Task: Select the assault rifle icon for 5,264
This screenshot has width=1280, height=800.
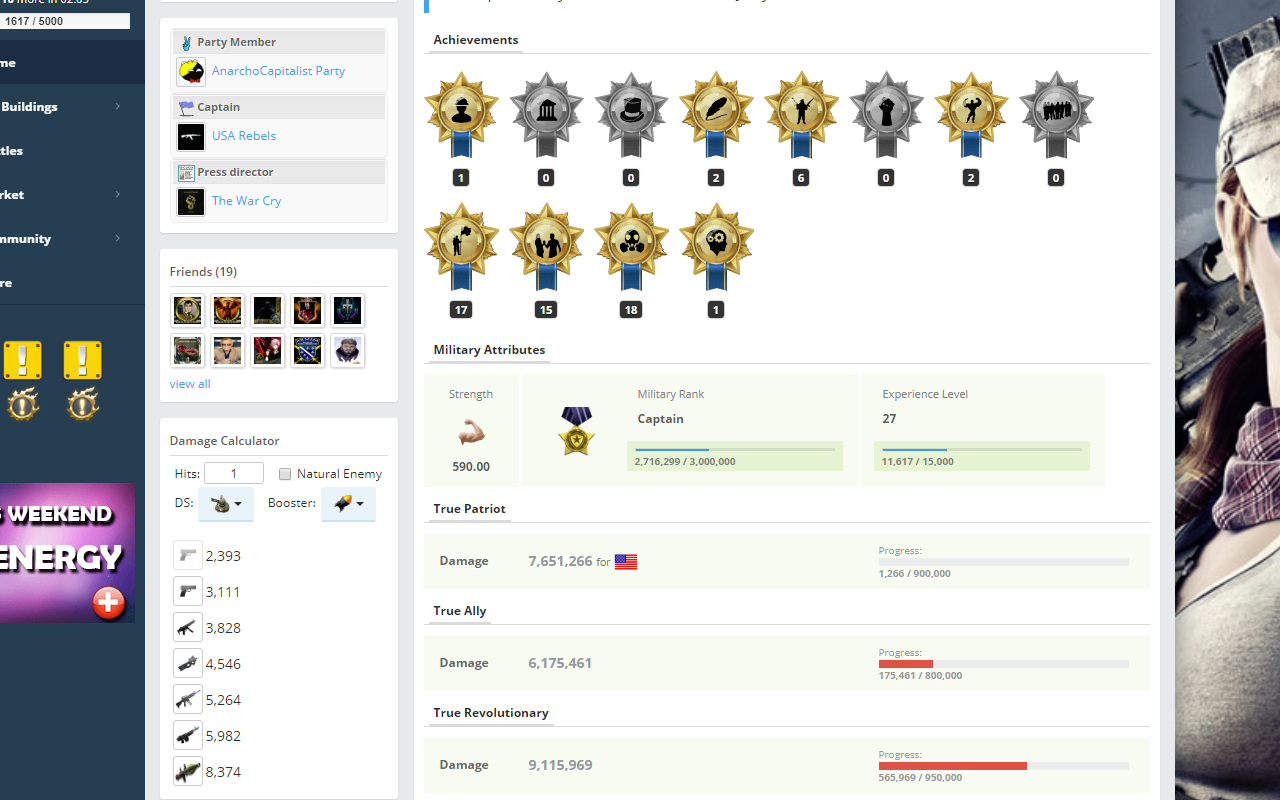Action: (x=188, y=699)
